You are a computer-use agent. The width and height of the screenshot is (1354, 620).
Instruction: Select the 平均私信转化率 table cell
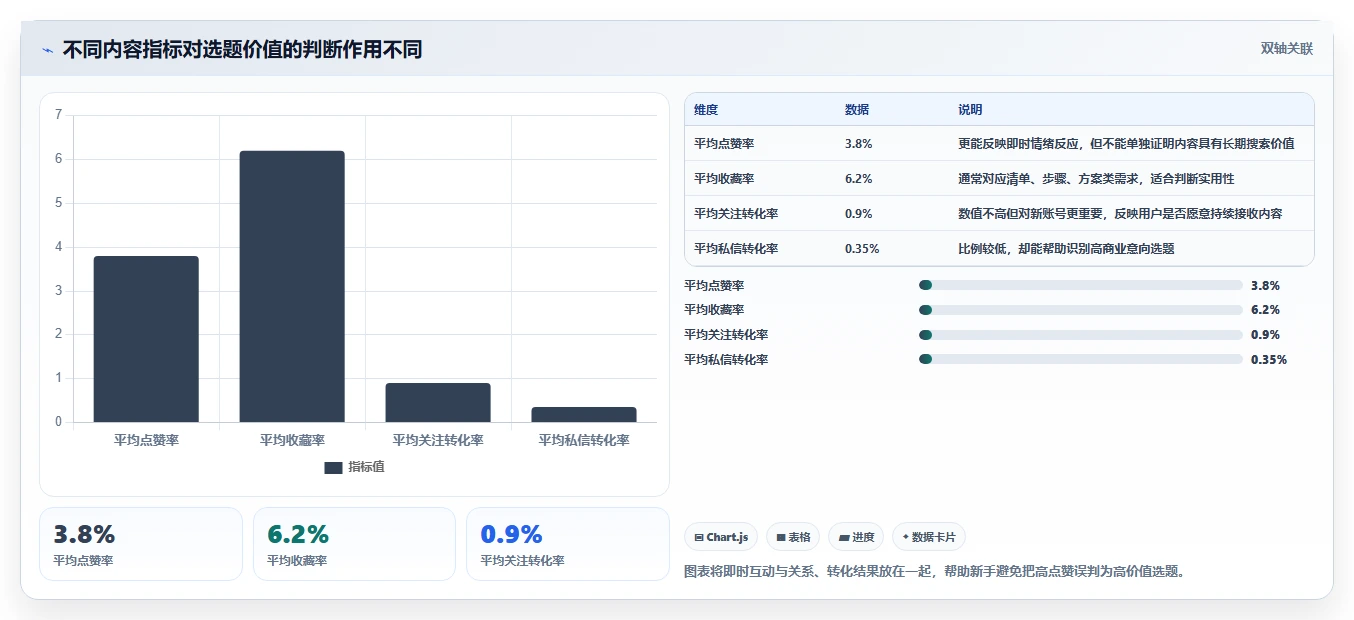point(736,249)
